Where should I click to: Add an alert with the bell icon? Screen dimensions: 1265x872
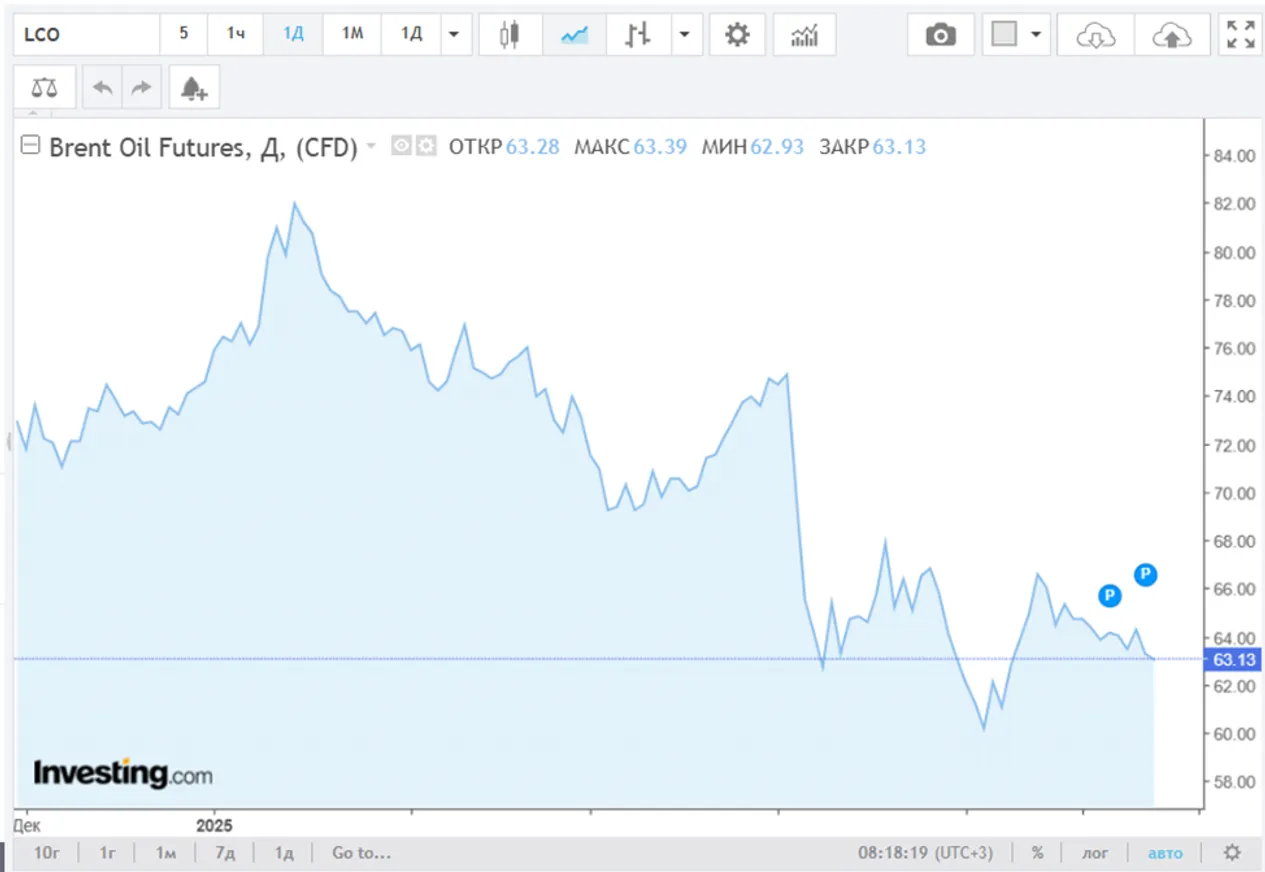[194, 88]
